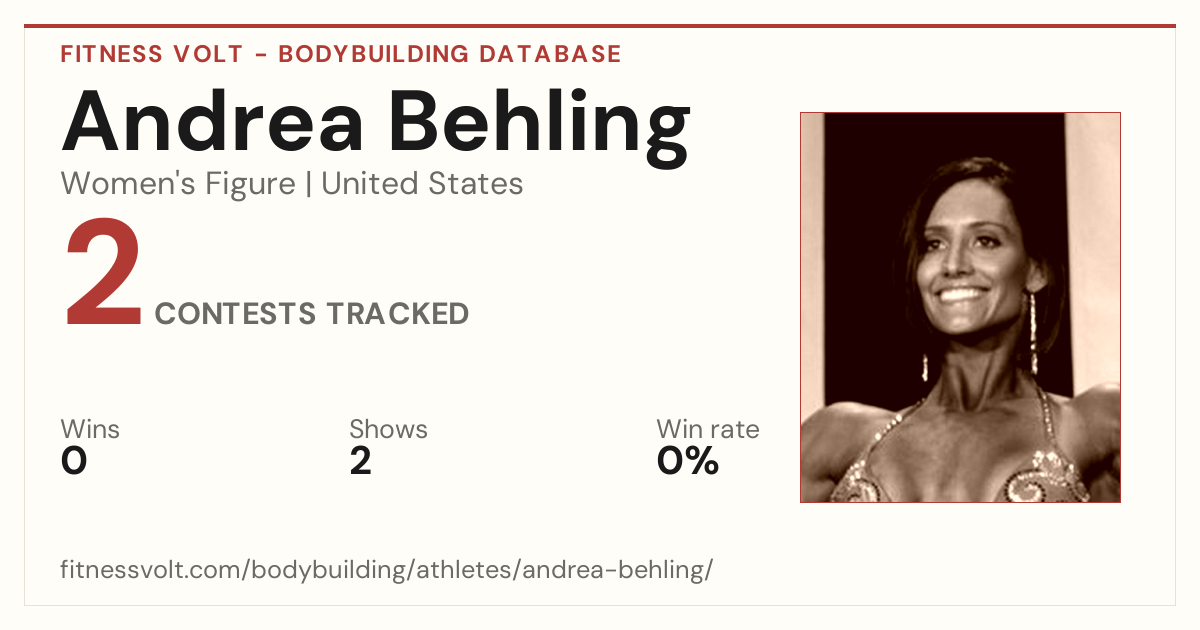Click the 0% win rate value
Screen dimensions: 1200x630
[688, 461]
